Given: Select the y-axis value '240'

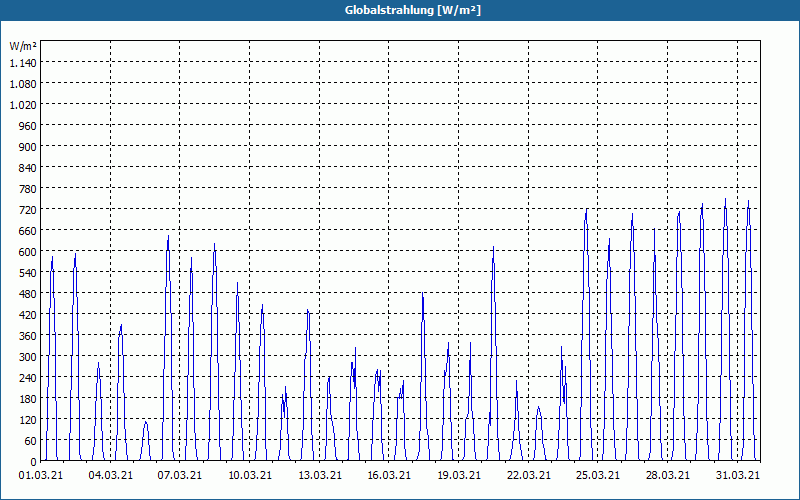Looking at the screenshot, I should pos(29,378).
